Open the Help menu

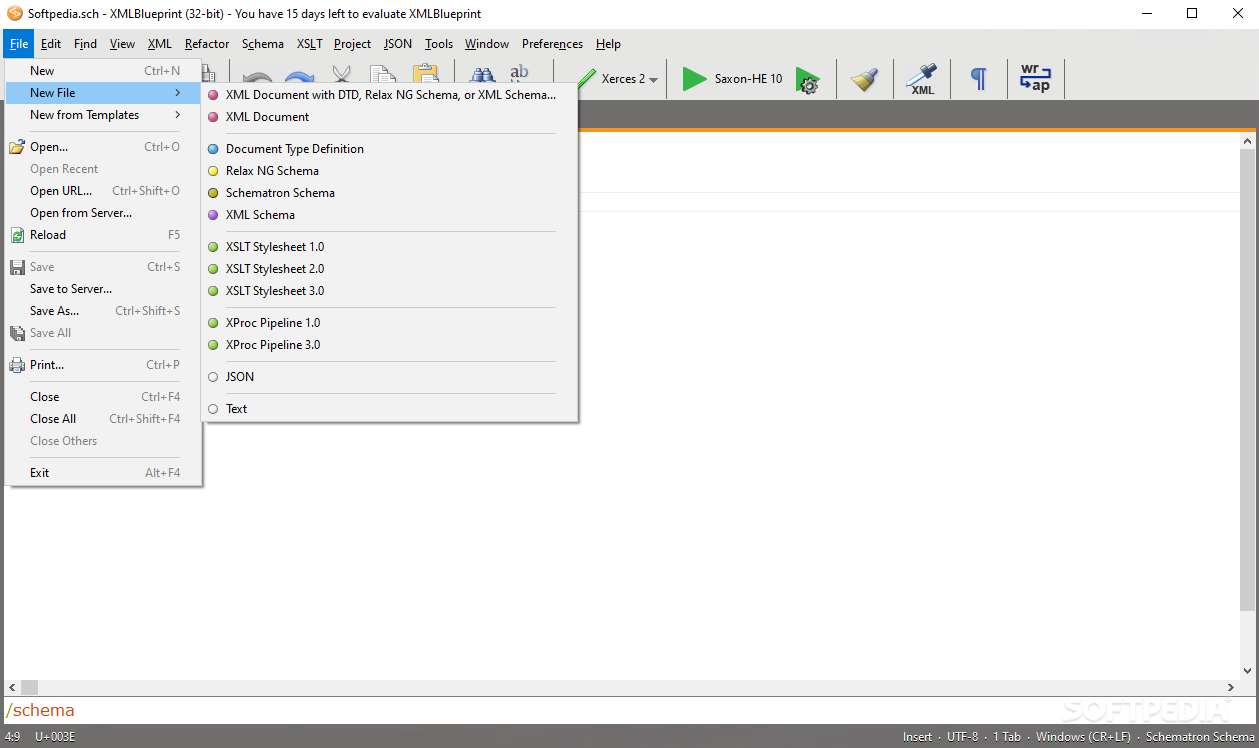(x=608, y=44)
